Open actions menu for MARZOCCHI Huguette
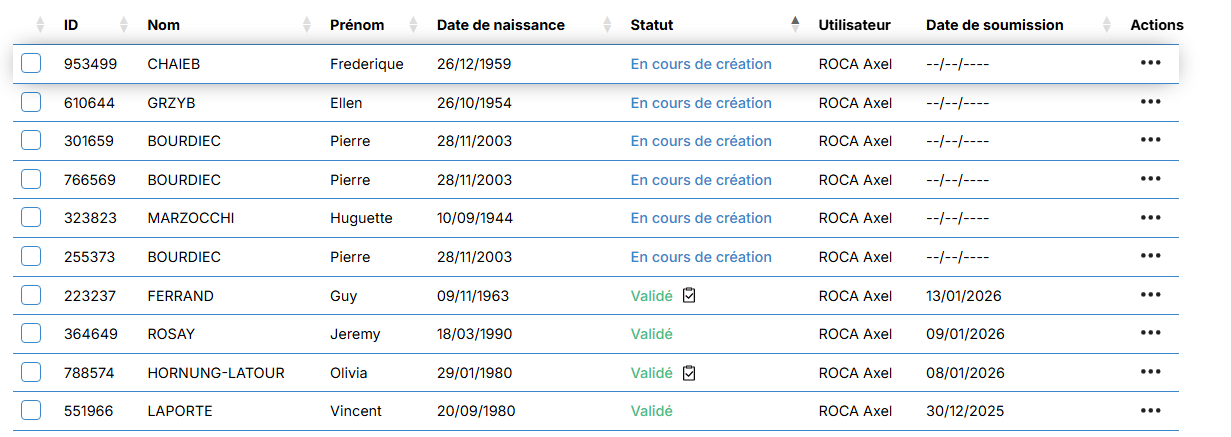The width and height of the screenshot is (1231, 437). pyautogui.click(x=1150, y=218)
